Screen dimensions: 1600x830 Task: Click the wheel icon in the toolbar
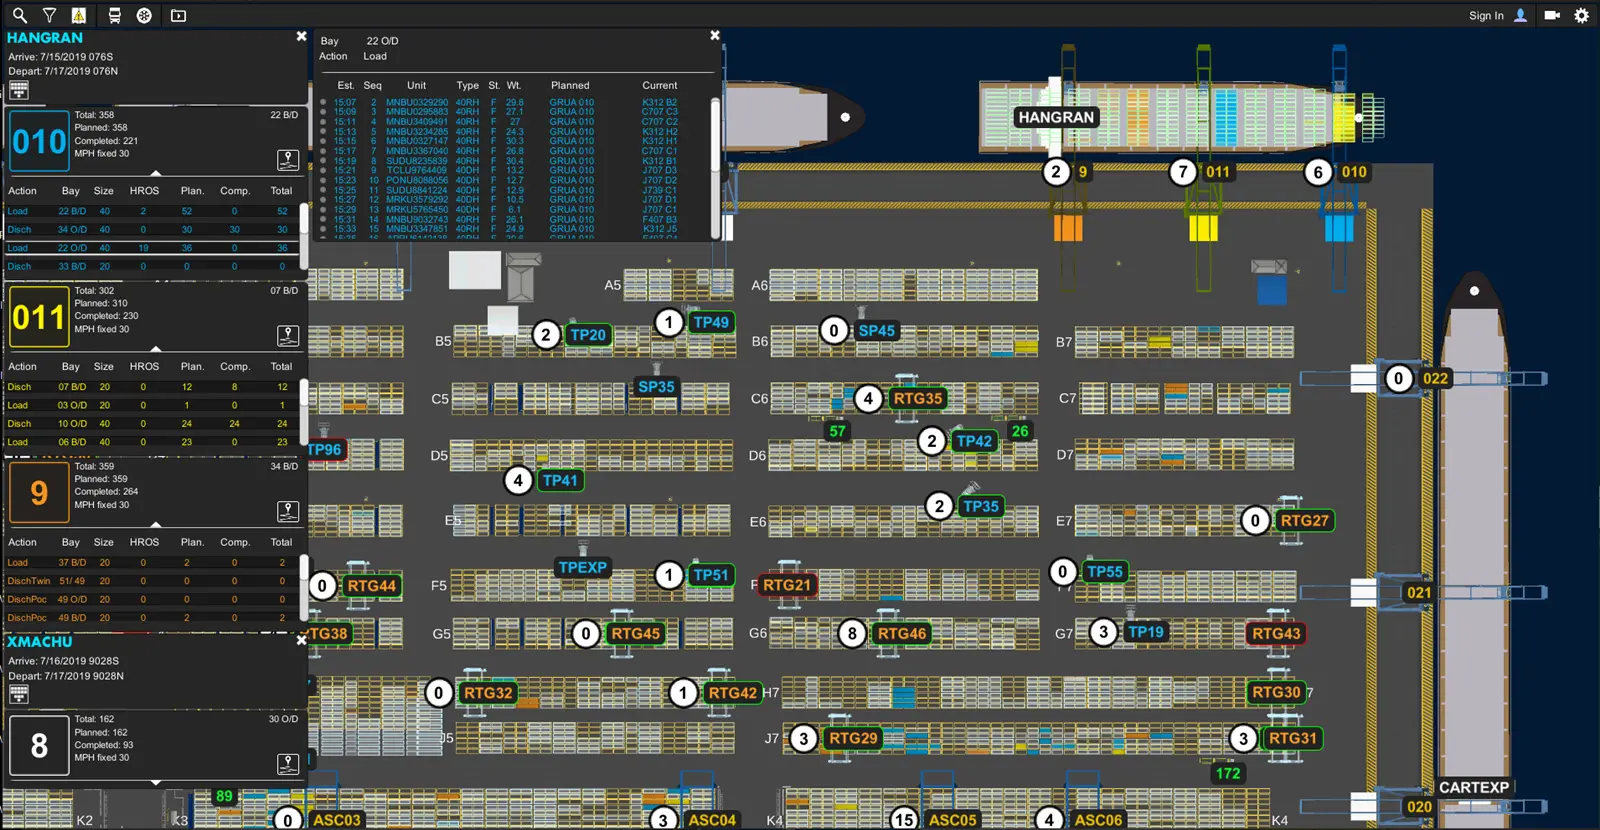pos(144,15)
